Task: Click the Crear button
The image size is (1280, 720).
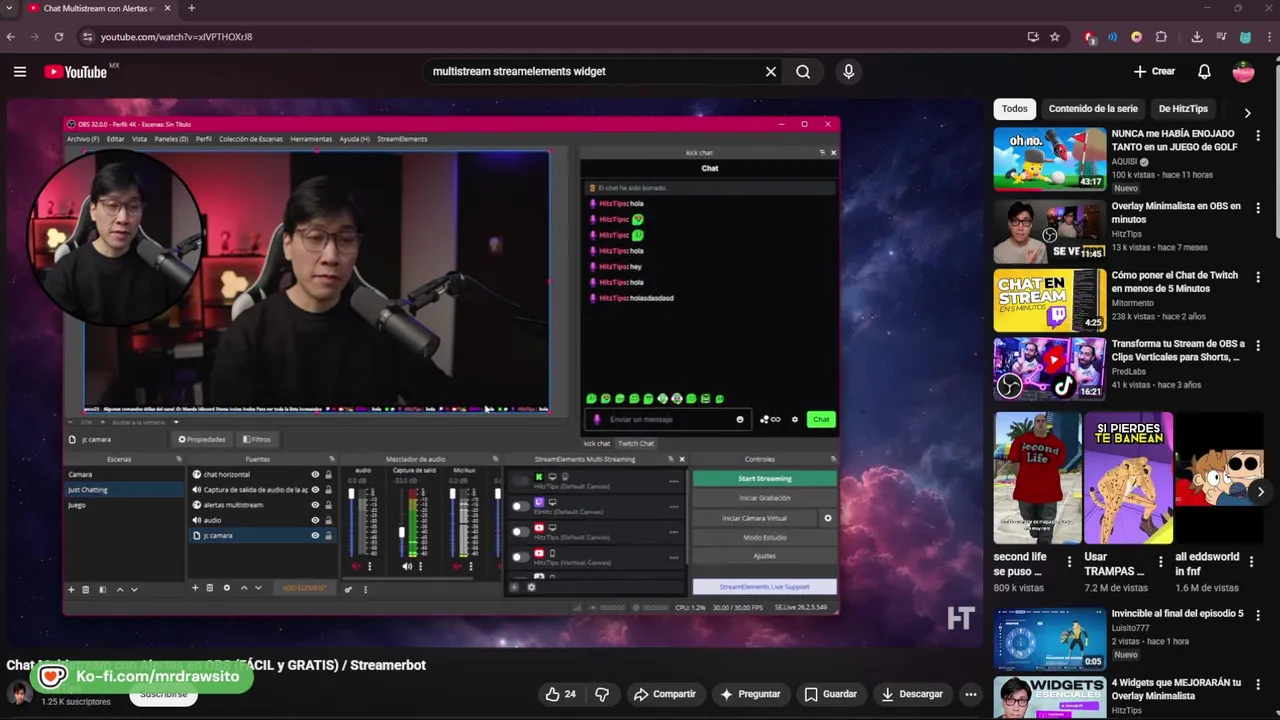Action: coord(1154,71)
